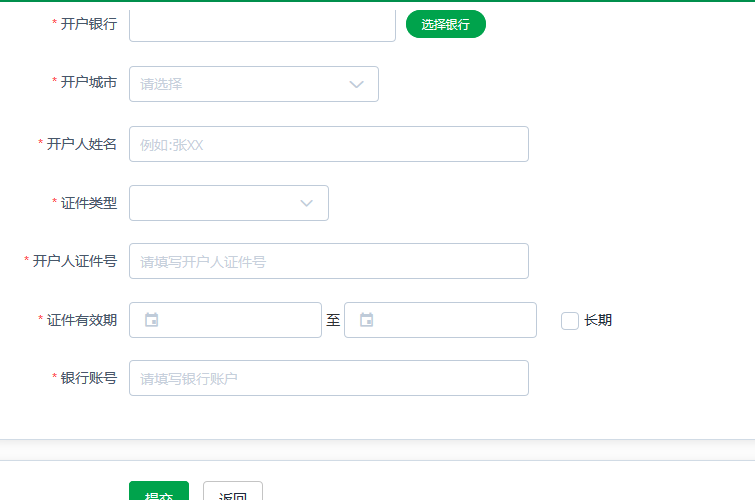Focus the 开户银行 text field
The width and height of the screenshot is (755, 503).
pyautogui.click(x=262, y=24)
